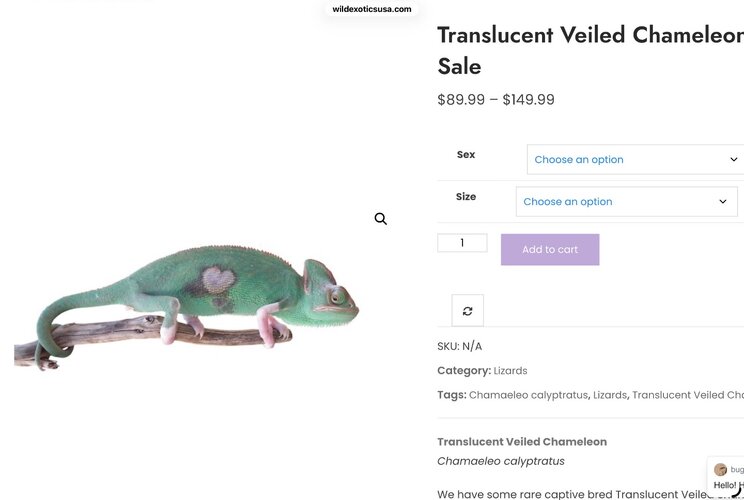
Task: Click the compare refresh arrows icon
Action: point(467,311)
